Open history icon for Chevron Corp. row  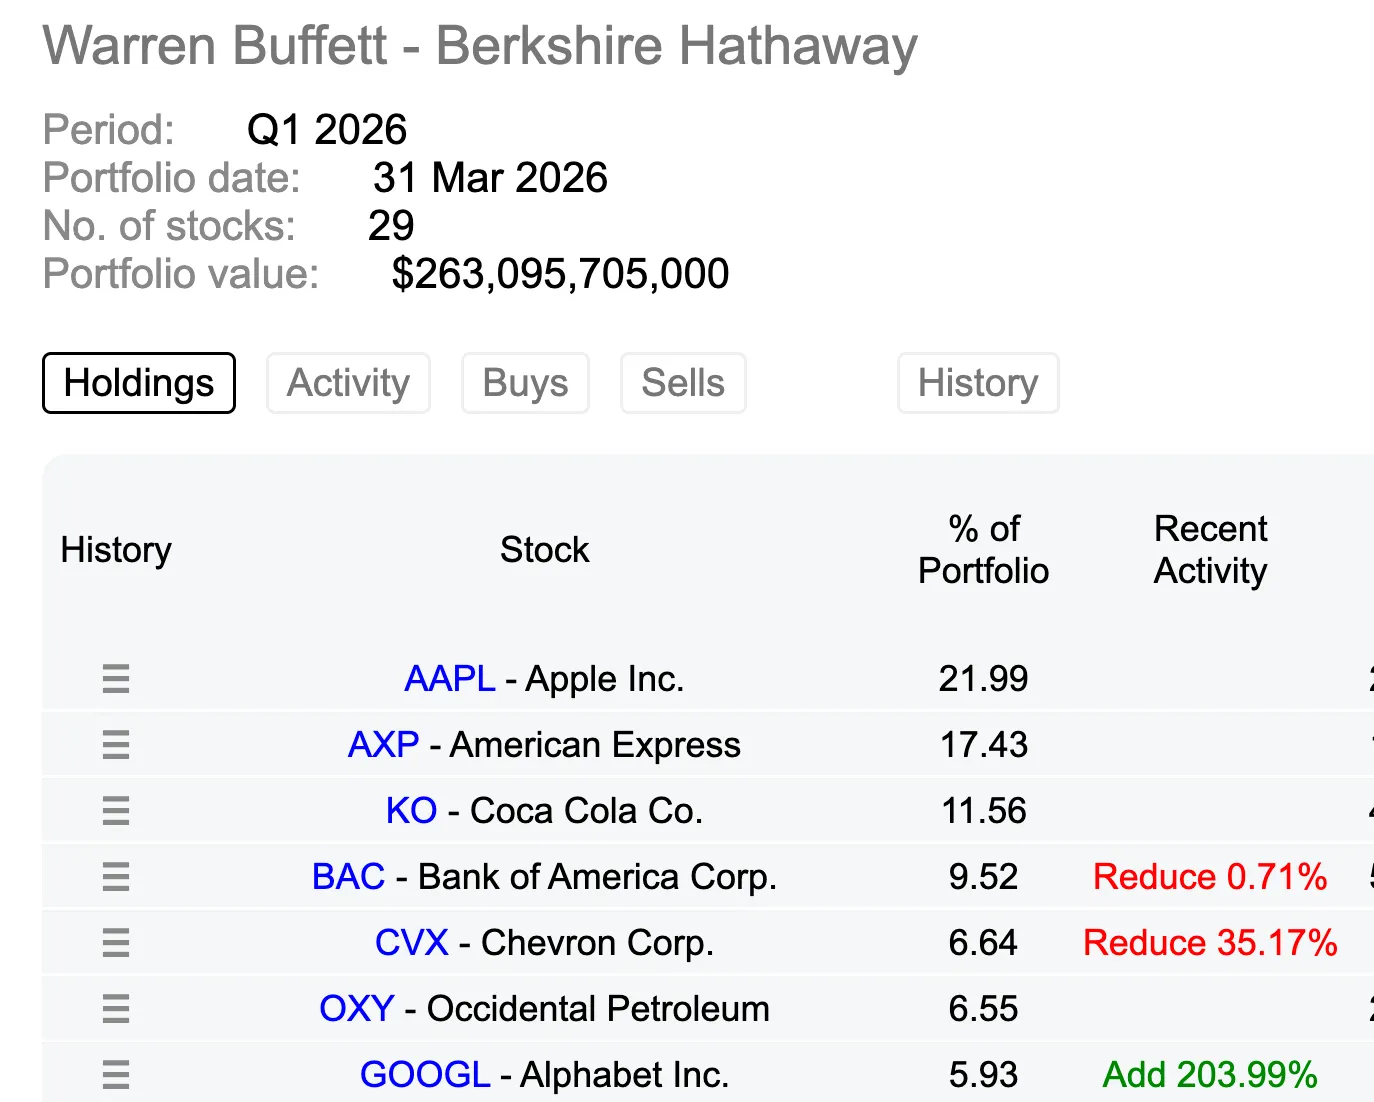tap(116, 943)
